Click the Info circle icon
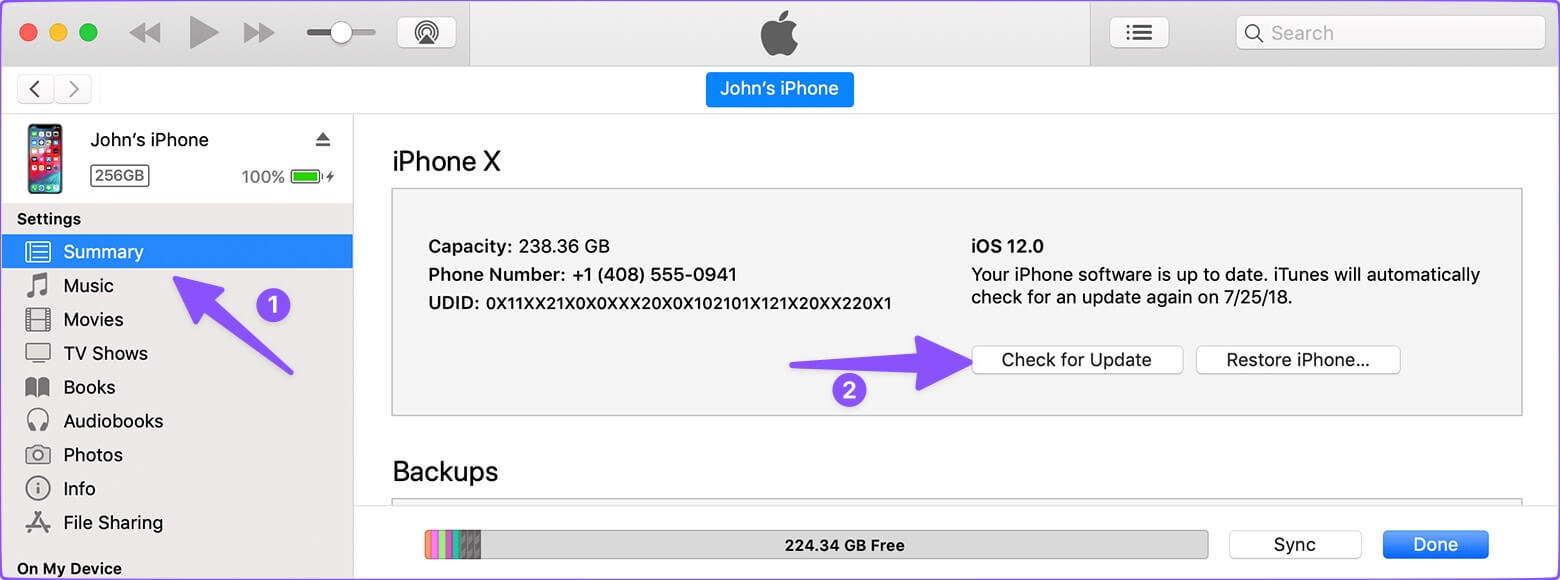Screen dimensions: 1560x580 (38, 489)
